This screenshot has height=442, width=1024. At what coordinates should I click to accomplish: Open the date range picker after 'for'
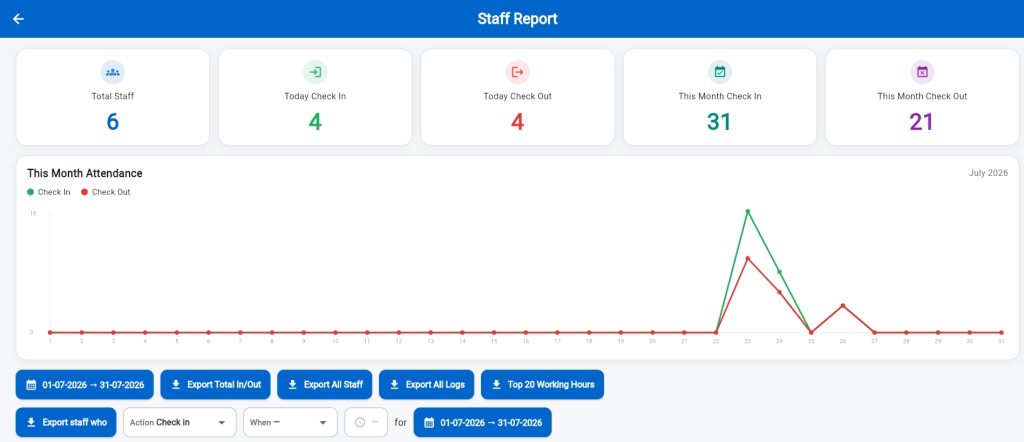pyautogui.click(x=483, y=422)
